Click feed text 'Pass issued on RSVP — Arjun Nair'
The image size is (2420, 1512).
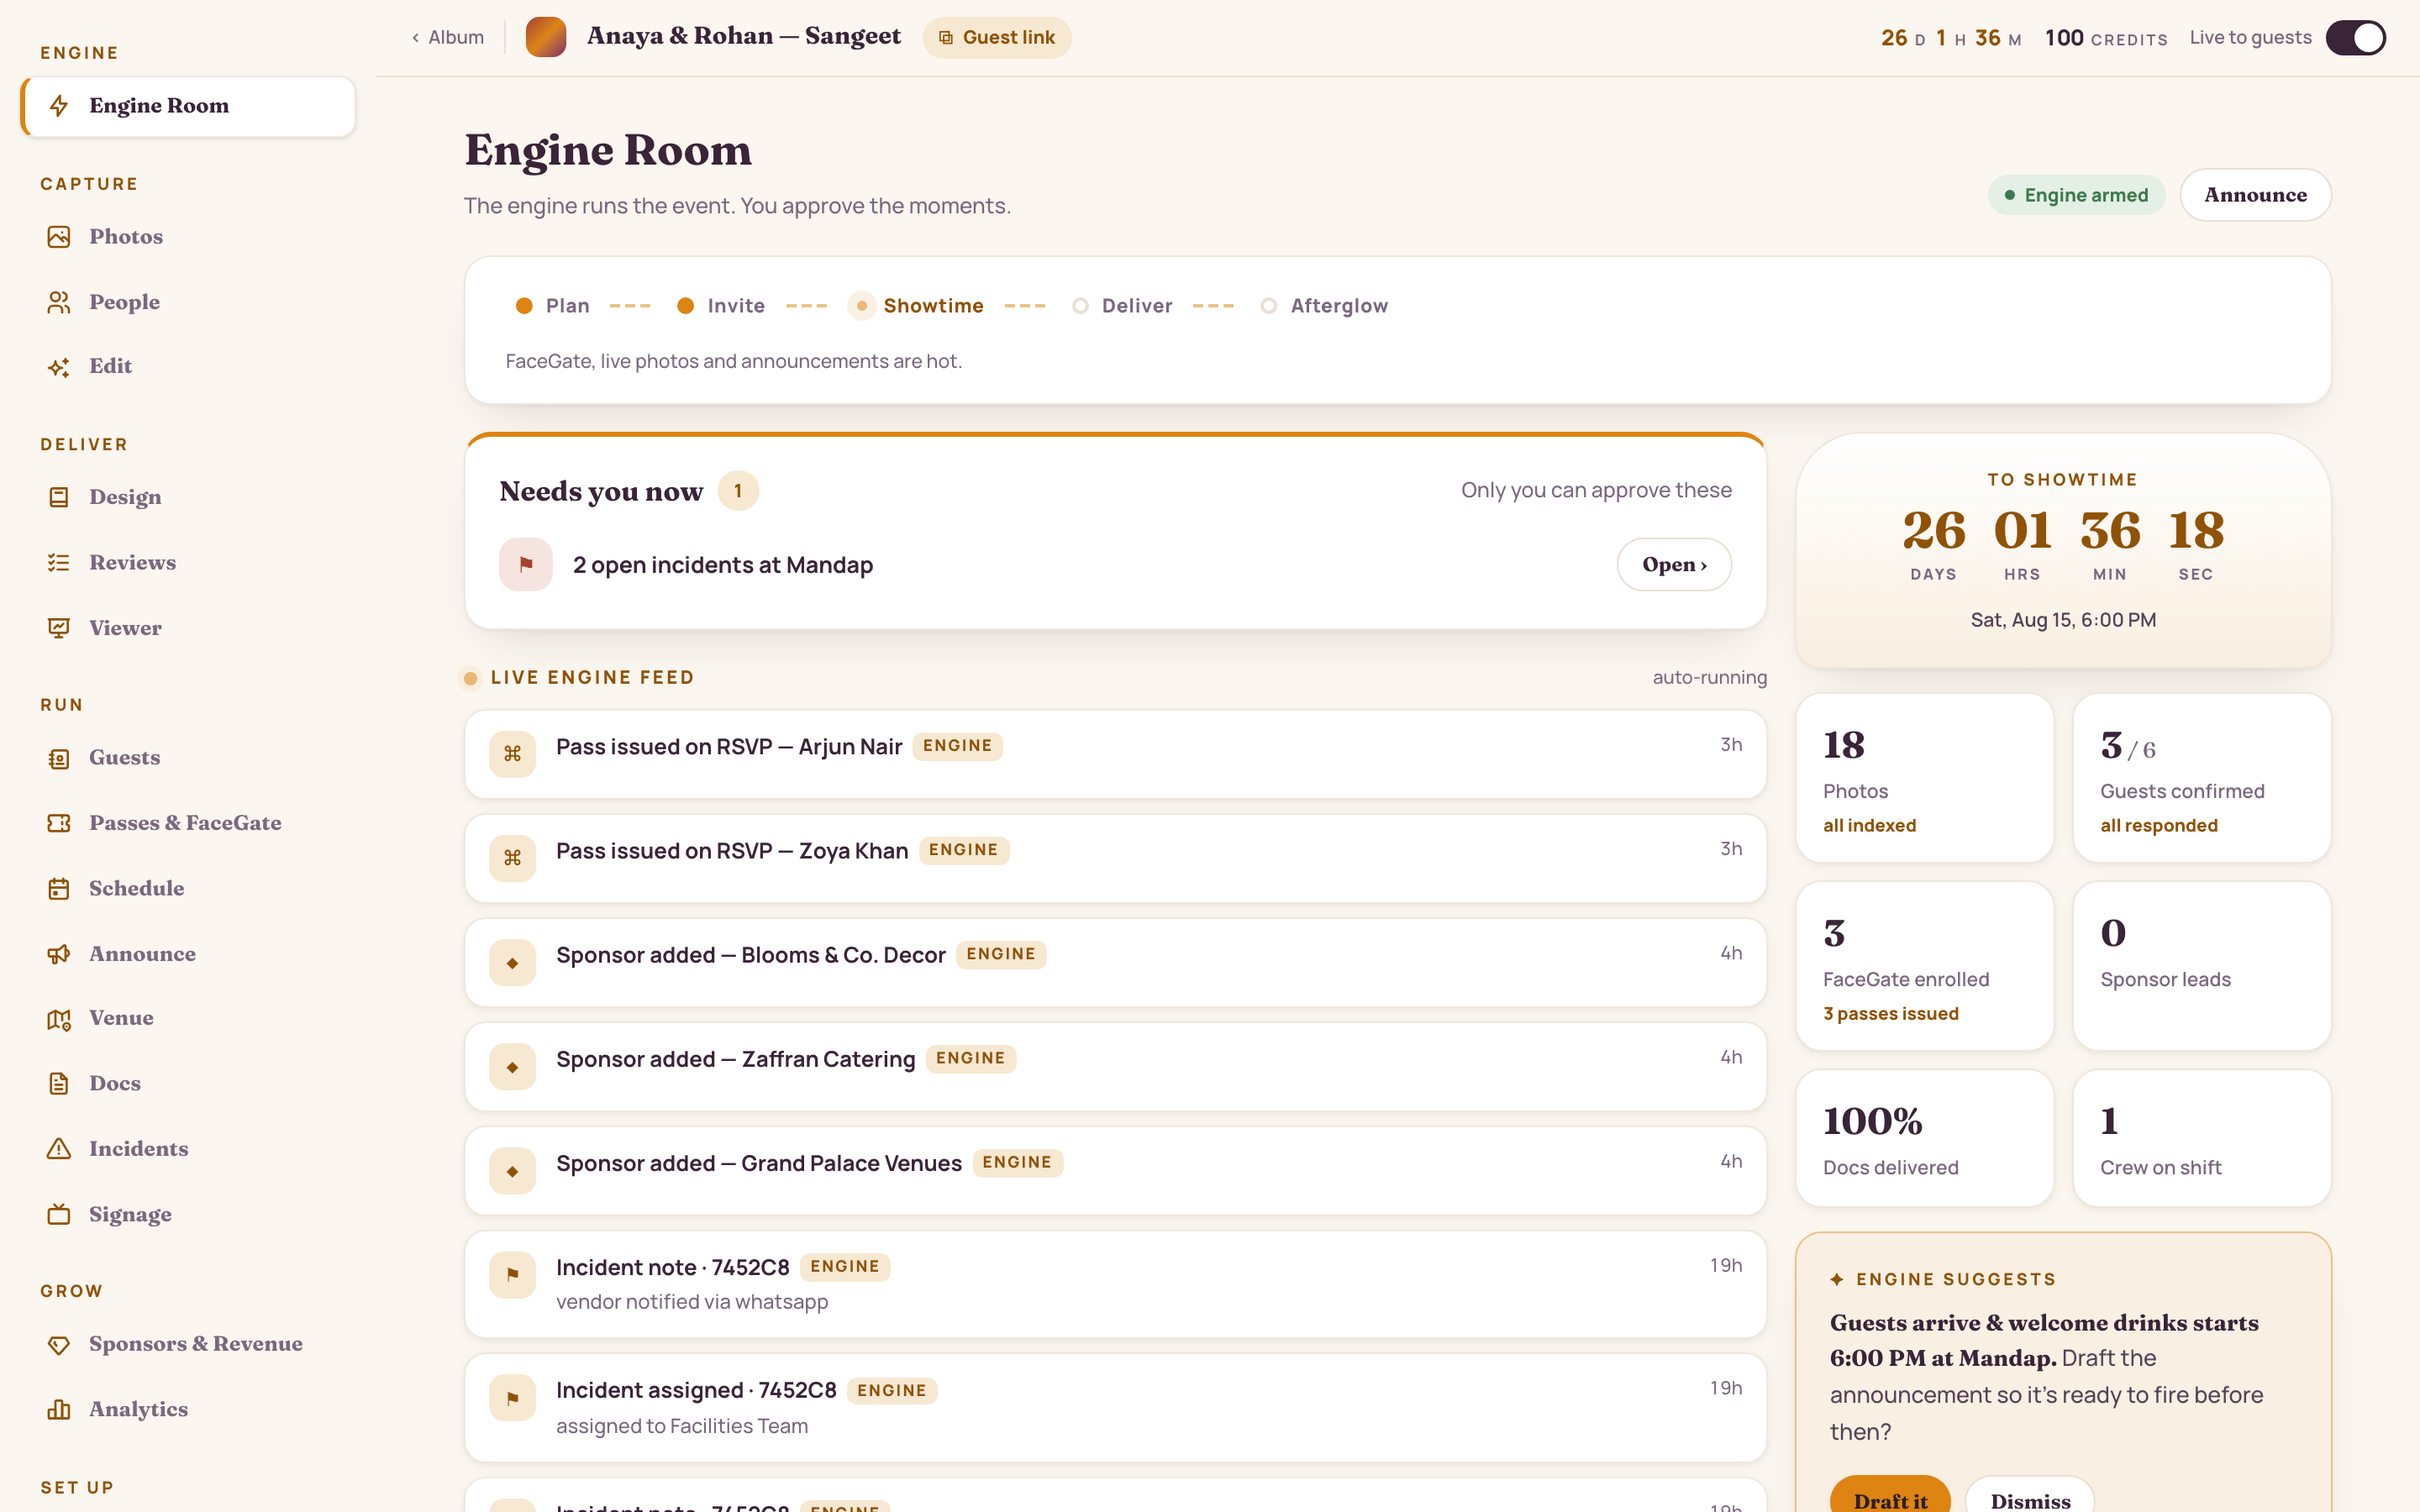coord(729,747)
